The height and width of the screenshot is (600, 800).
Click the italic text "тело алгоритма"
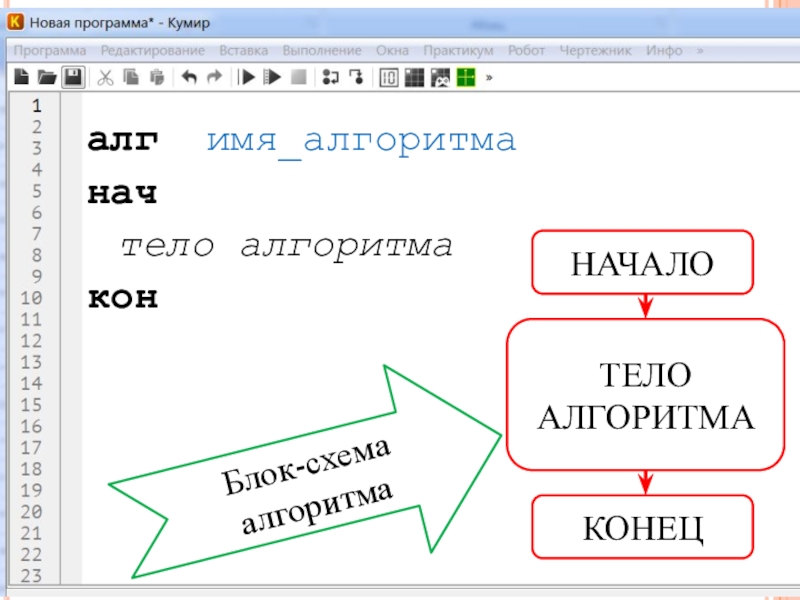point(286,247)
